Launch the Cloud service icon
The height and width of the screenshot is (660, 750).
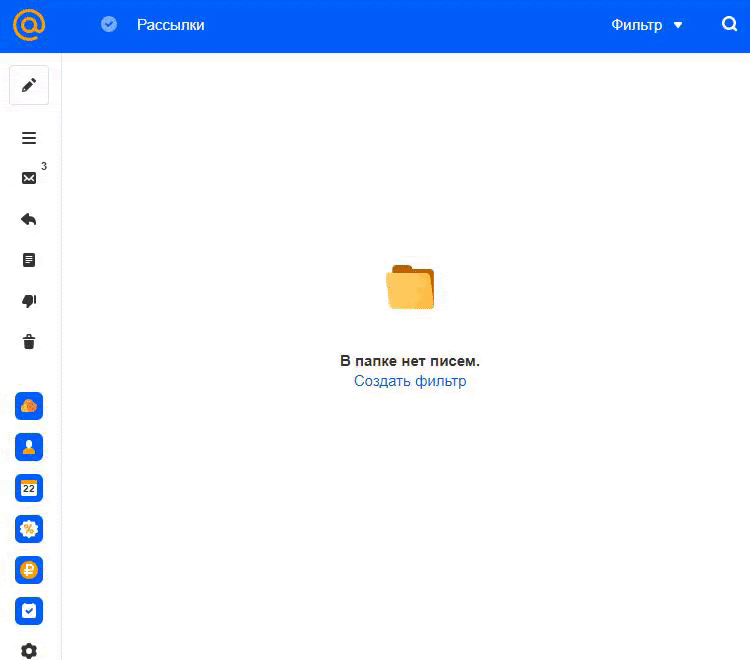coord(29,406)
